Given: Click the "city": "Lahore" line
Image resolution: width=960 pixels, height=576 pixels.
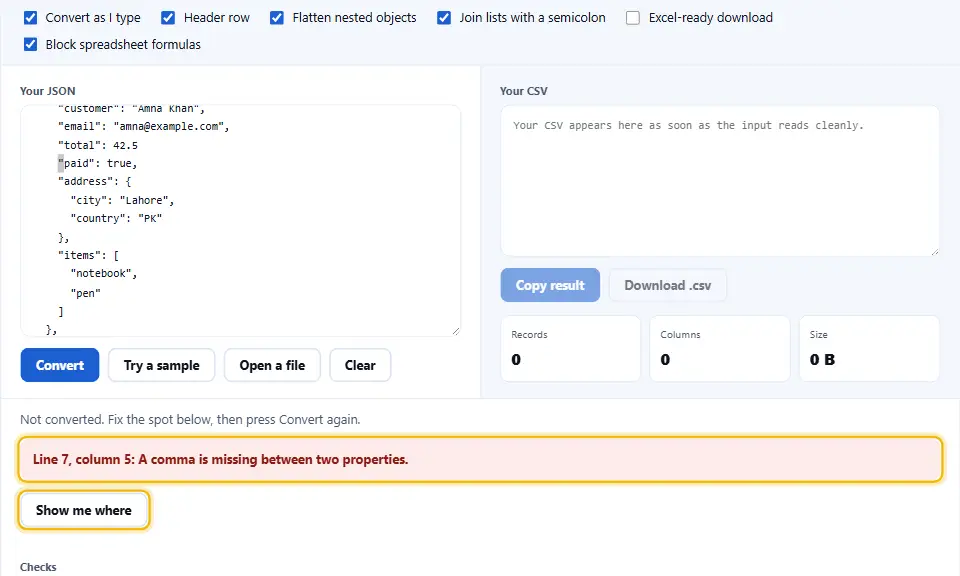Looking at the screenshot, I should (122, 200).
